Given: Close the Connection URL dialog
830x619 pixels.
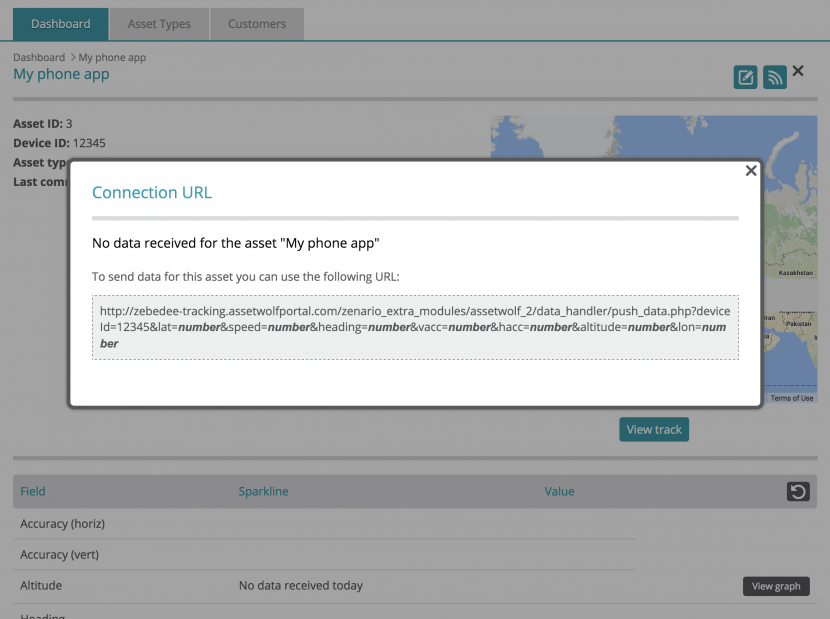Looking at the screenshot, I should coord(751,171).
